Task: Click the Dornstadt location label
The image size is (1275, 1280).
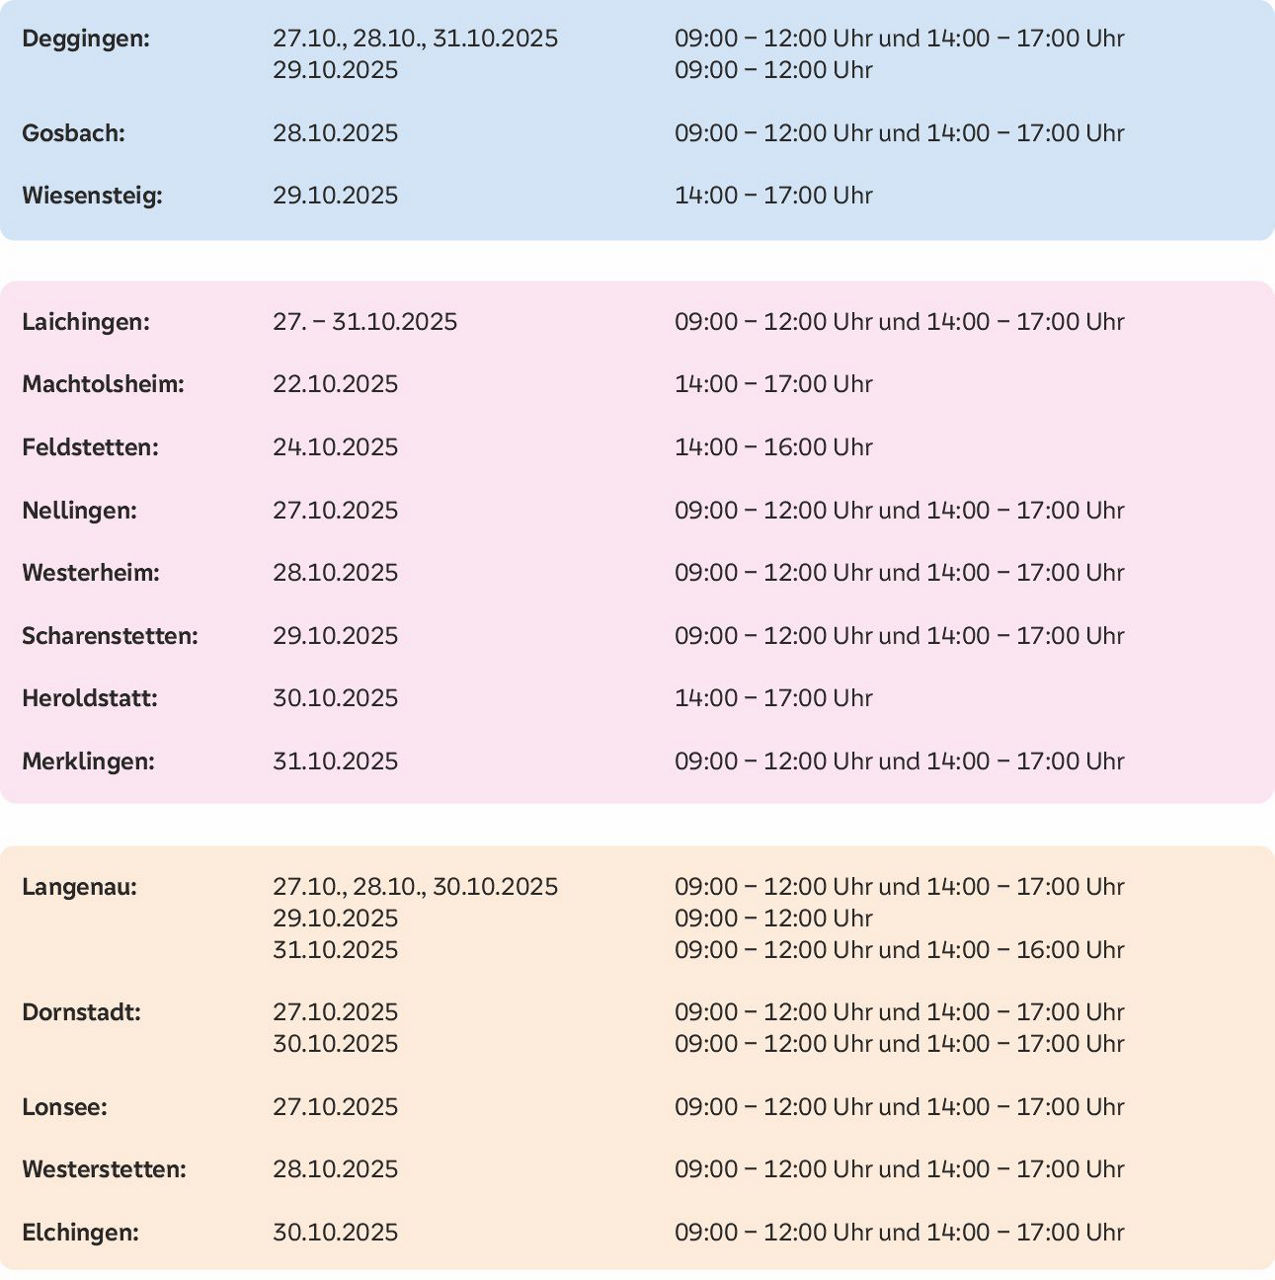Action: point(82,1012)
